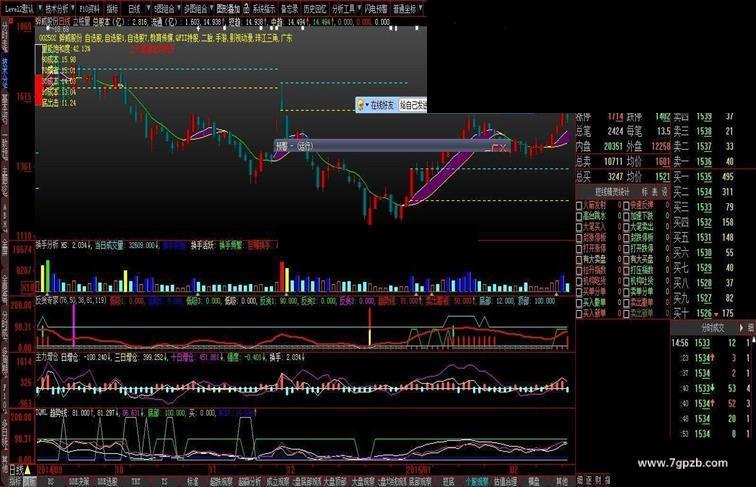Expand the 日线 period dropdown arrow
Screen dimensions: 756x487
(147, 9)
